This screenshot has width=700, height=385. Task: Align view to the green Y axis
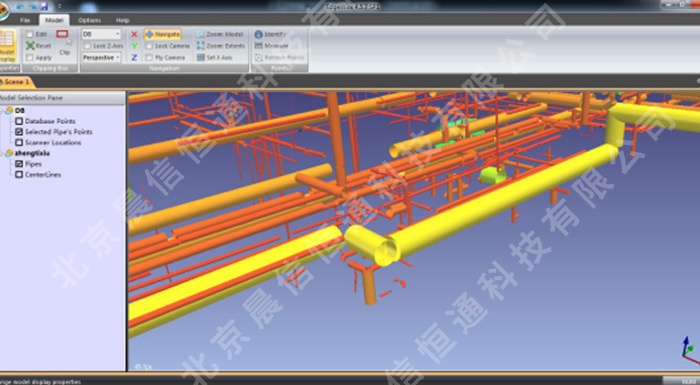134,46
